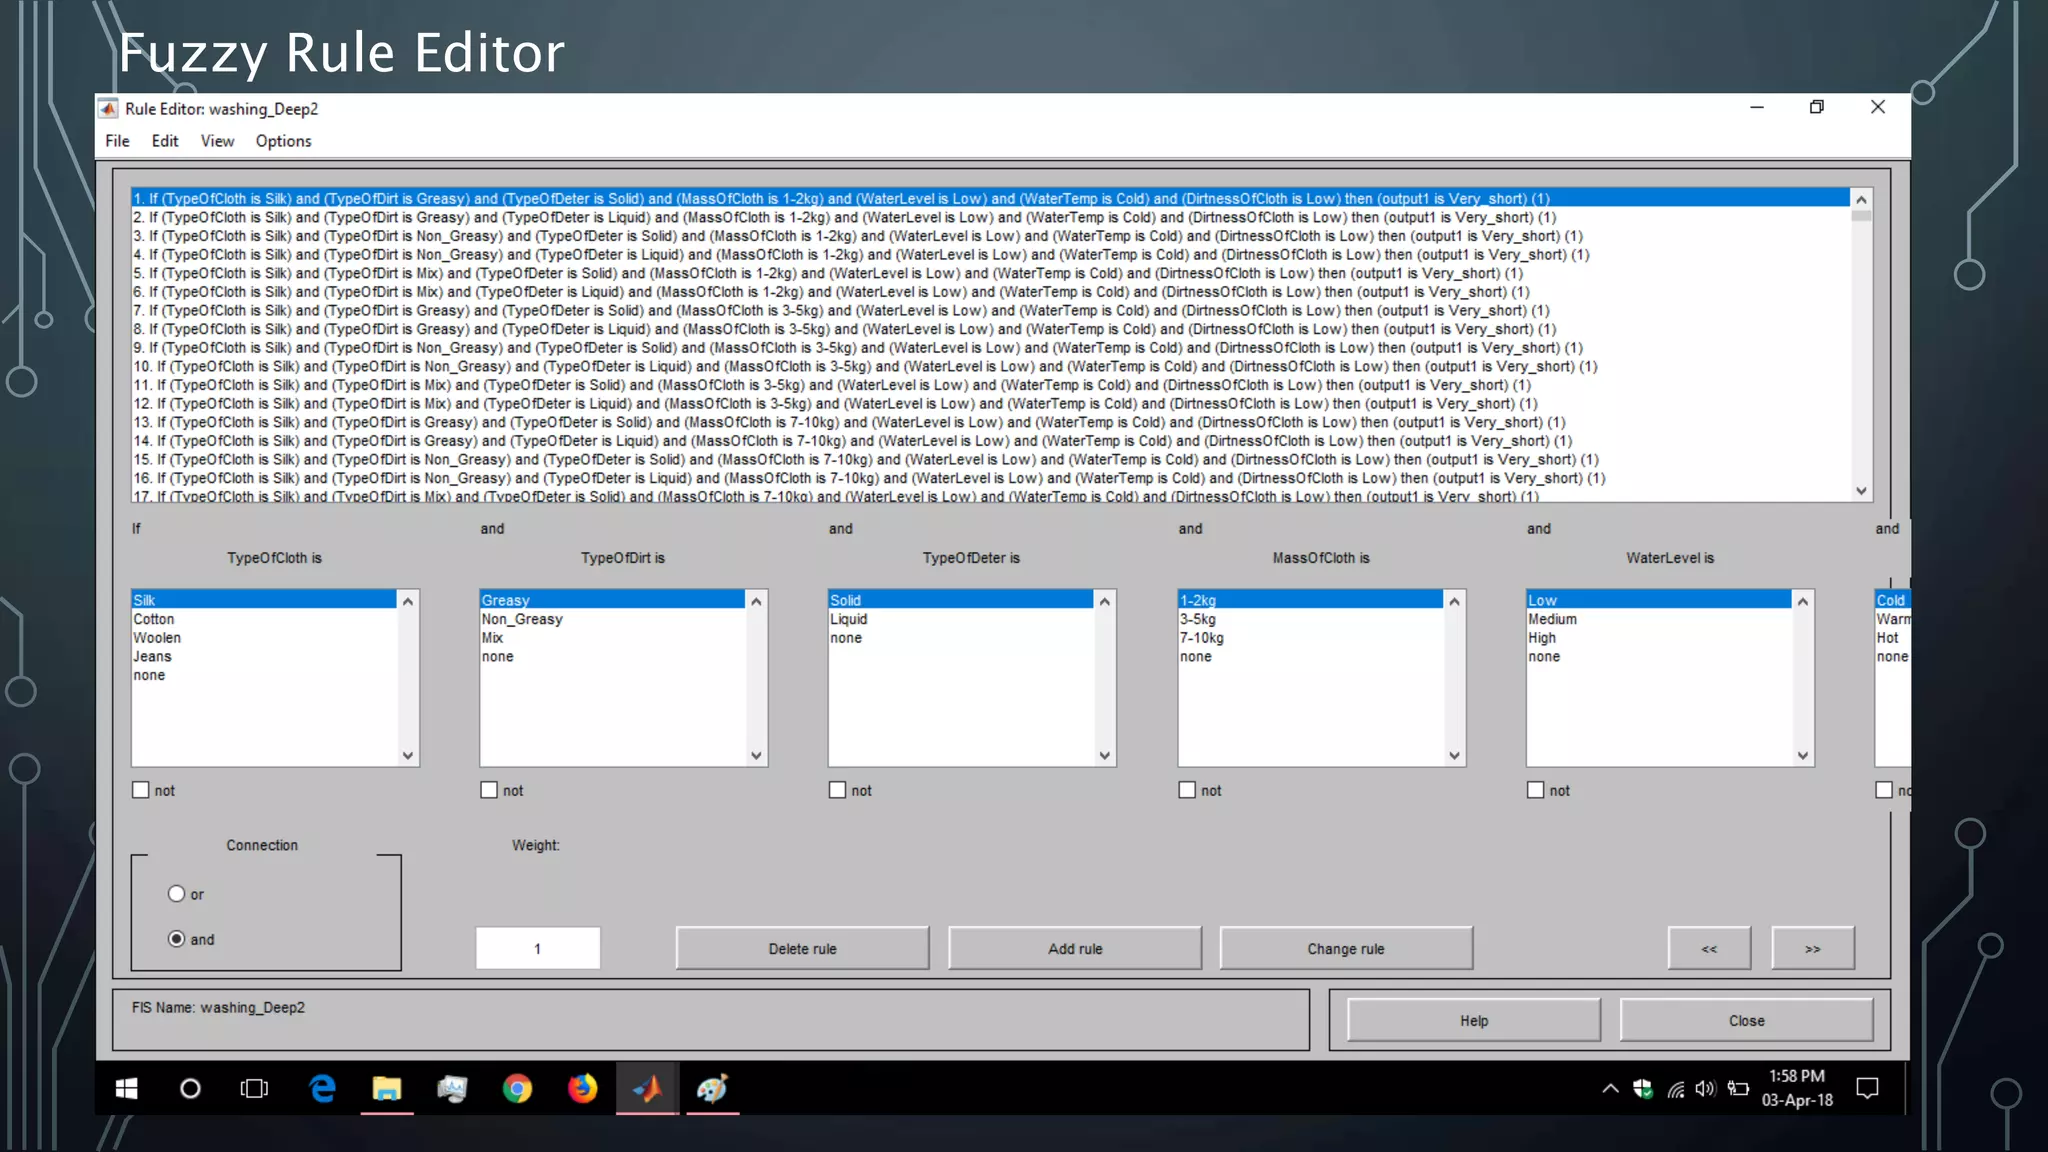Click rule list scrollbar down arrow
2048x1152 pixels.
[1861, 491]
